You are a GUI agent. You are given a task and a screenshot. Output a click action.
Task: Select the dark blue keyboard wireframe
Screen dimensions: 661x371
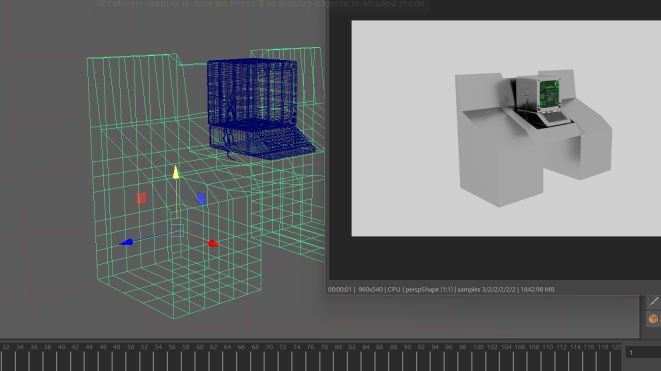coord(270,142)
